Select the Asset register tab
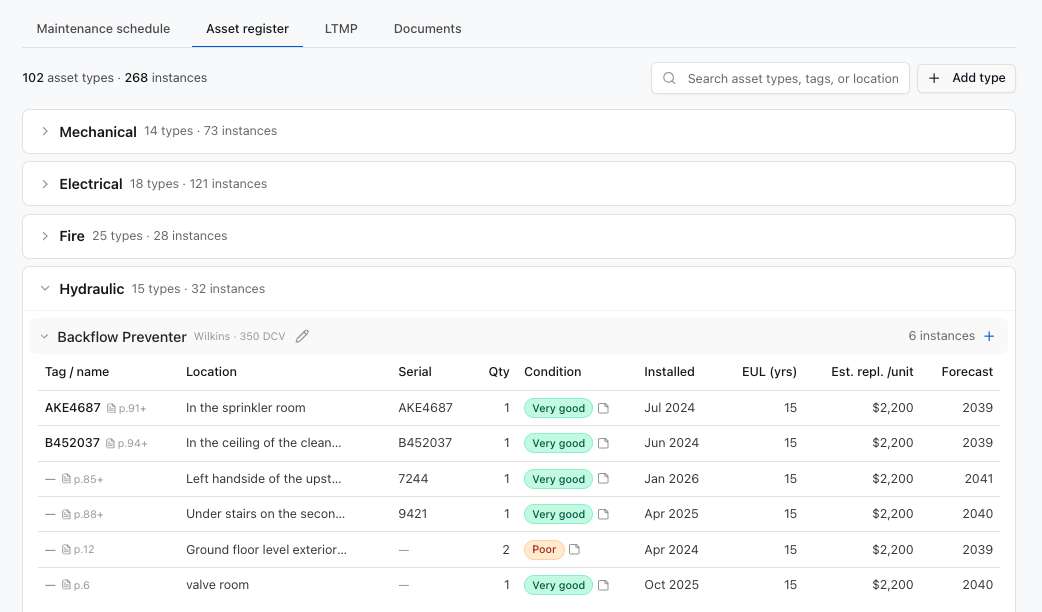Screen dimensions: 1042x612 click(x=247, y=29)
